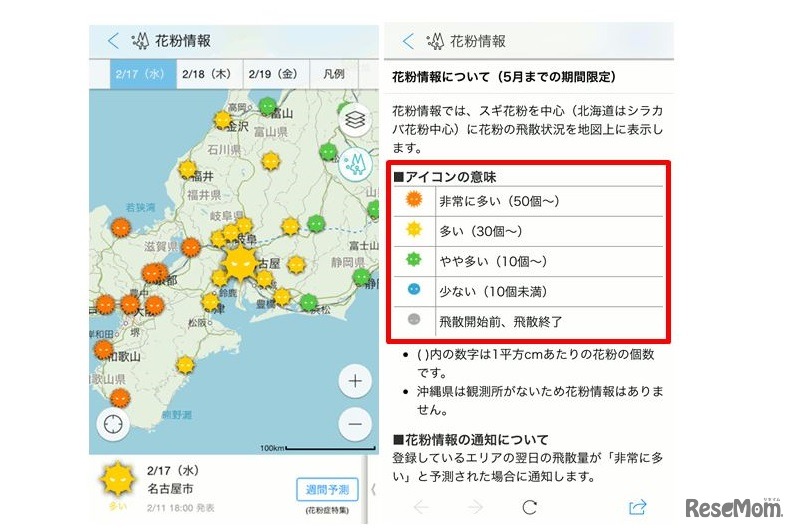Open the 週間予測 weekly forecast

pos(327,489)
